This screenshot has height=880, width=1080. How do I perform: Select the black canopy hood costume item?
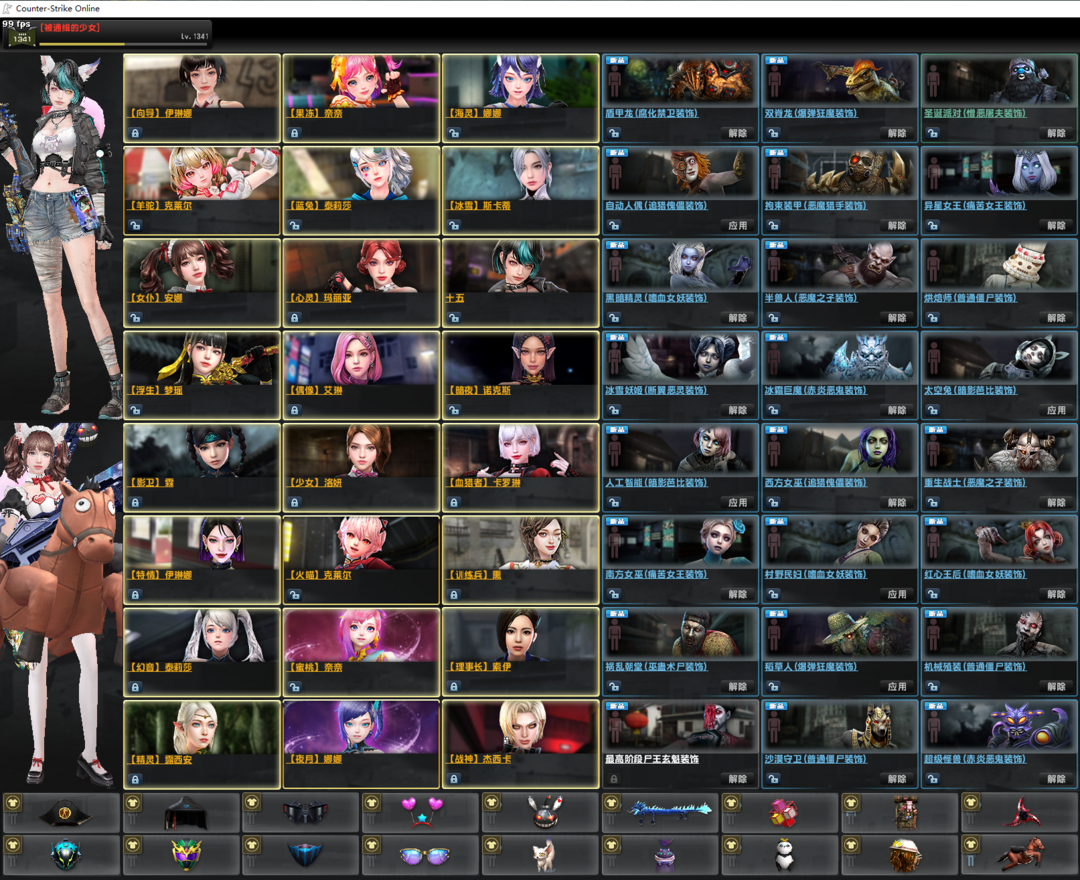[185, 813]
